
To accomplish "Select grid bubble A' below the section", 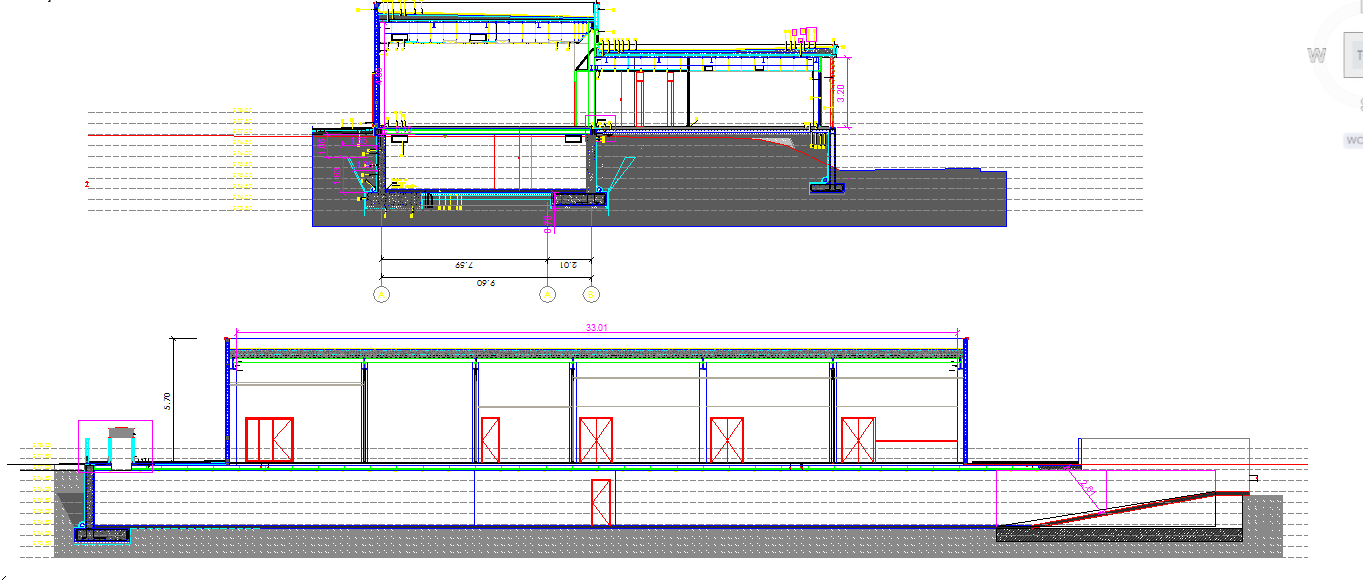I will click(548, 294).
